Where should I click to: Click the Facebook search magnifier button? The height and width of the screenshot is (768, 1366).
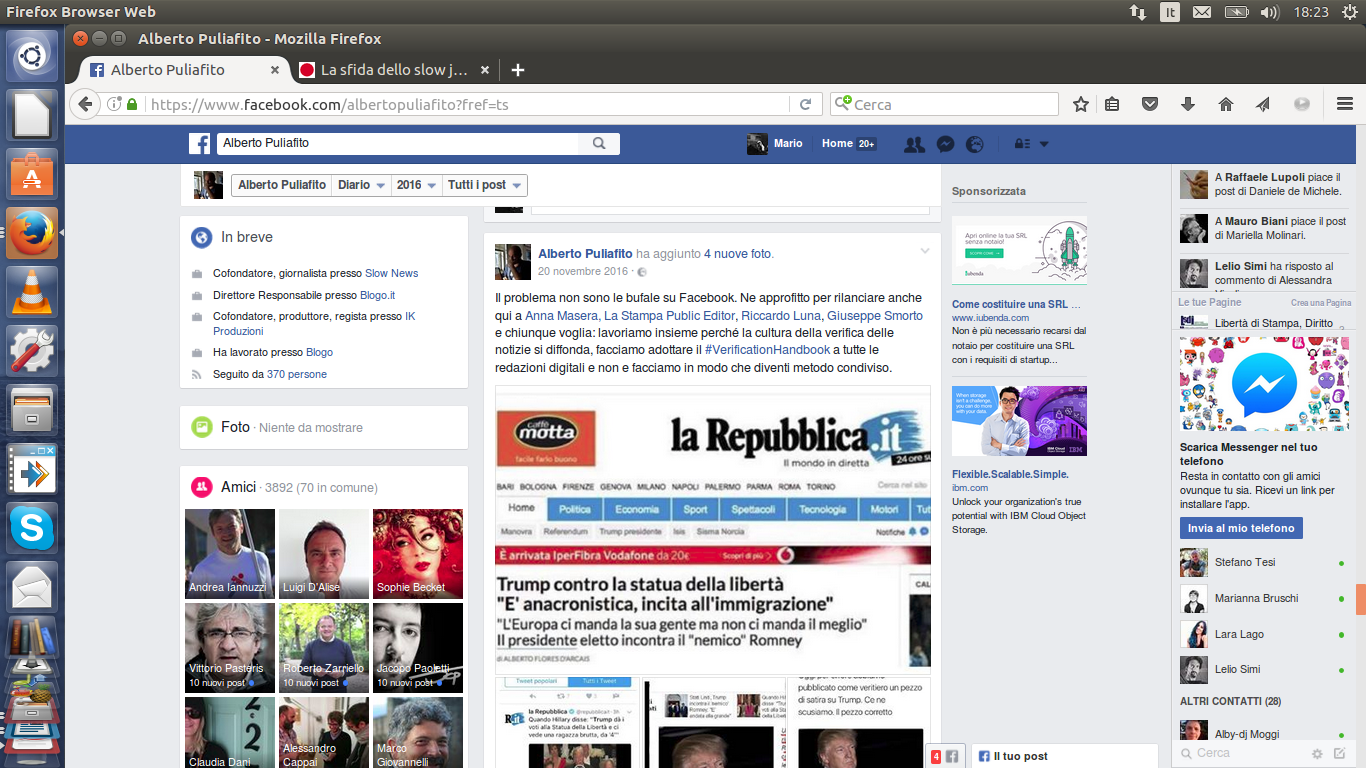coord(599,143)
